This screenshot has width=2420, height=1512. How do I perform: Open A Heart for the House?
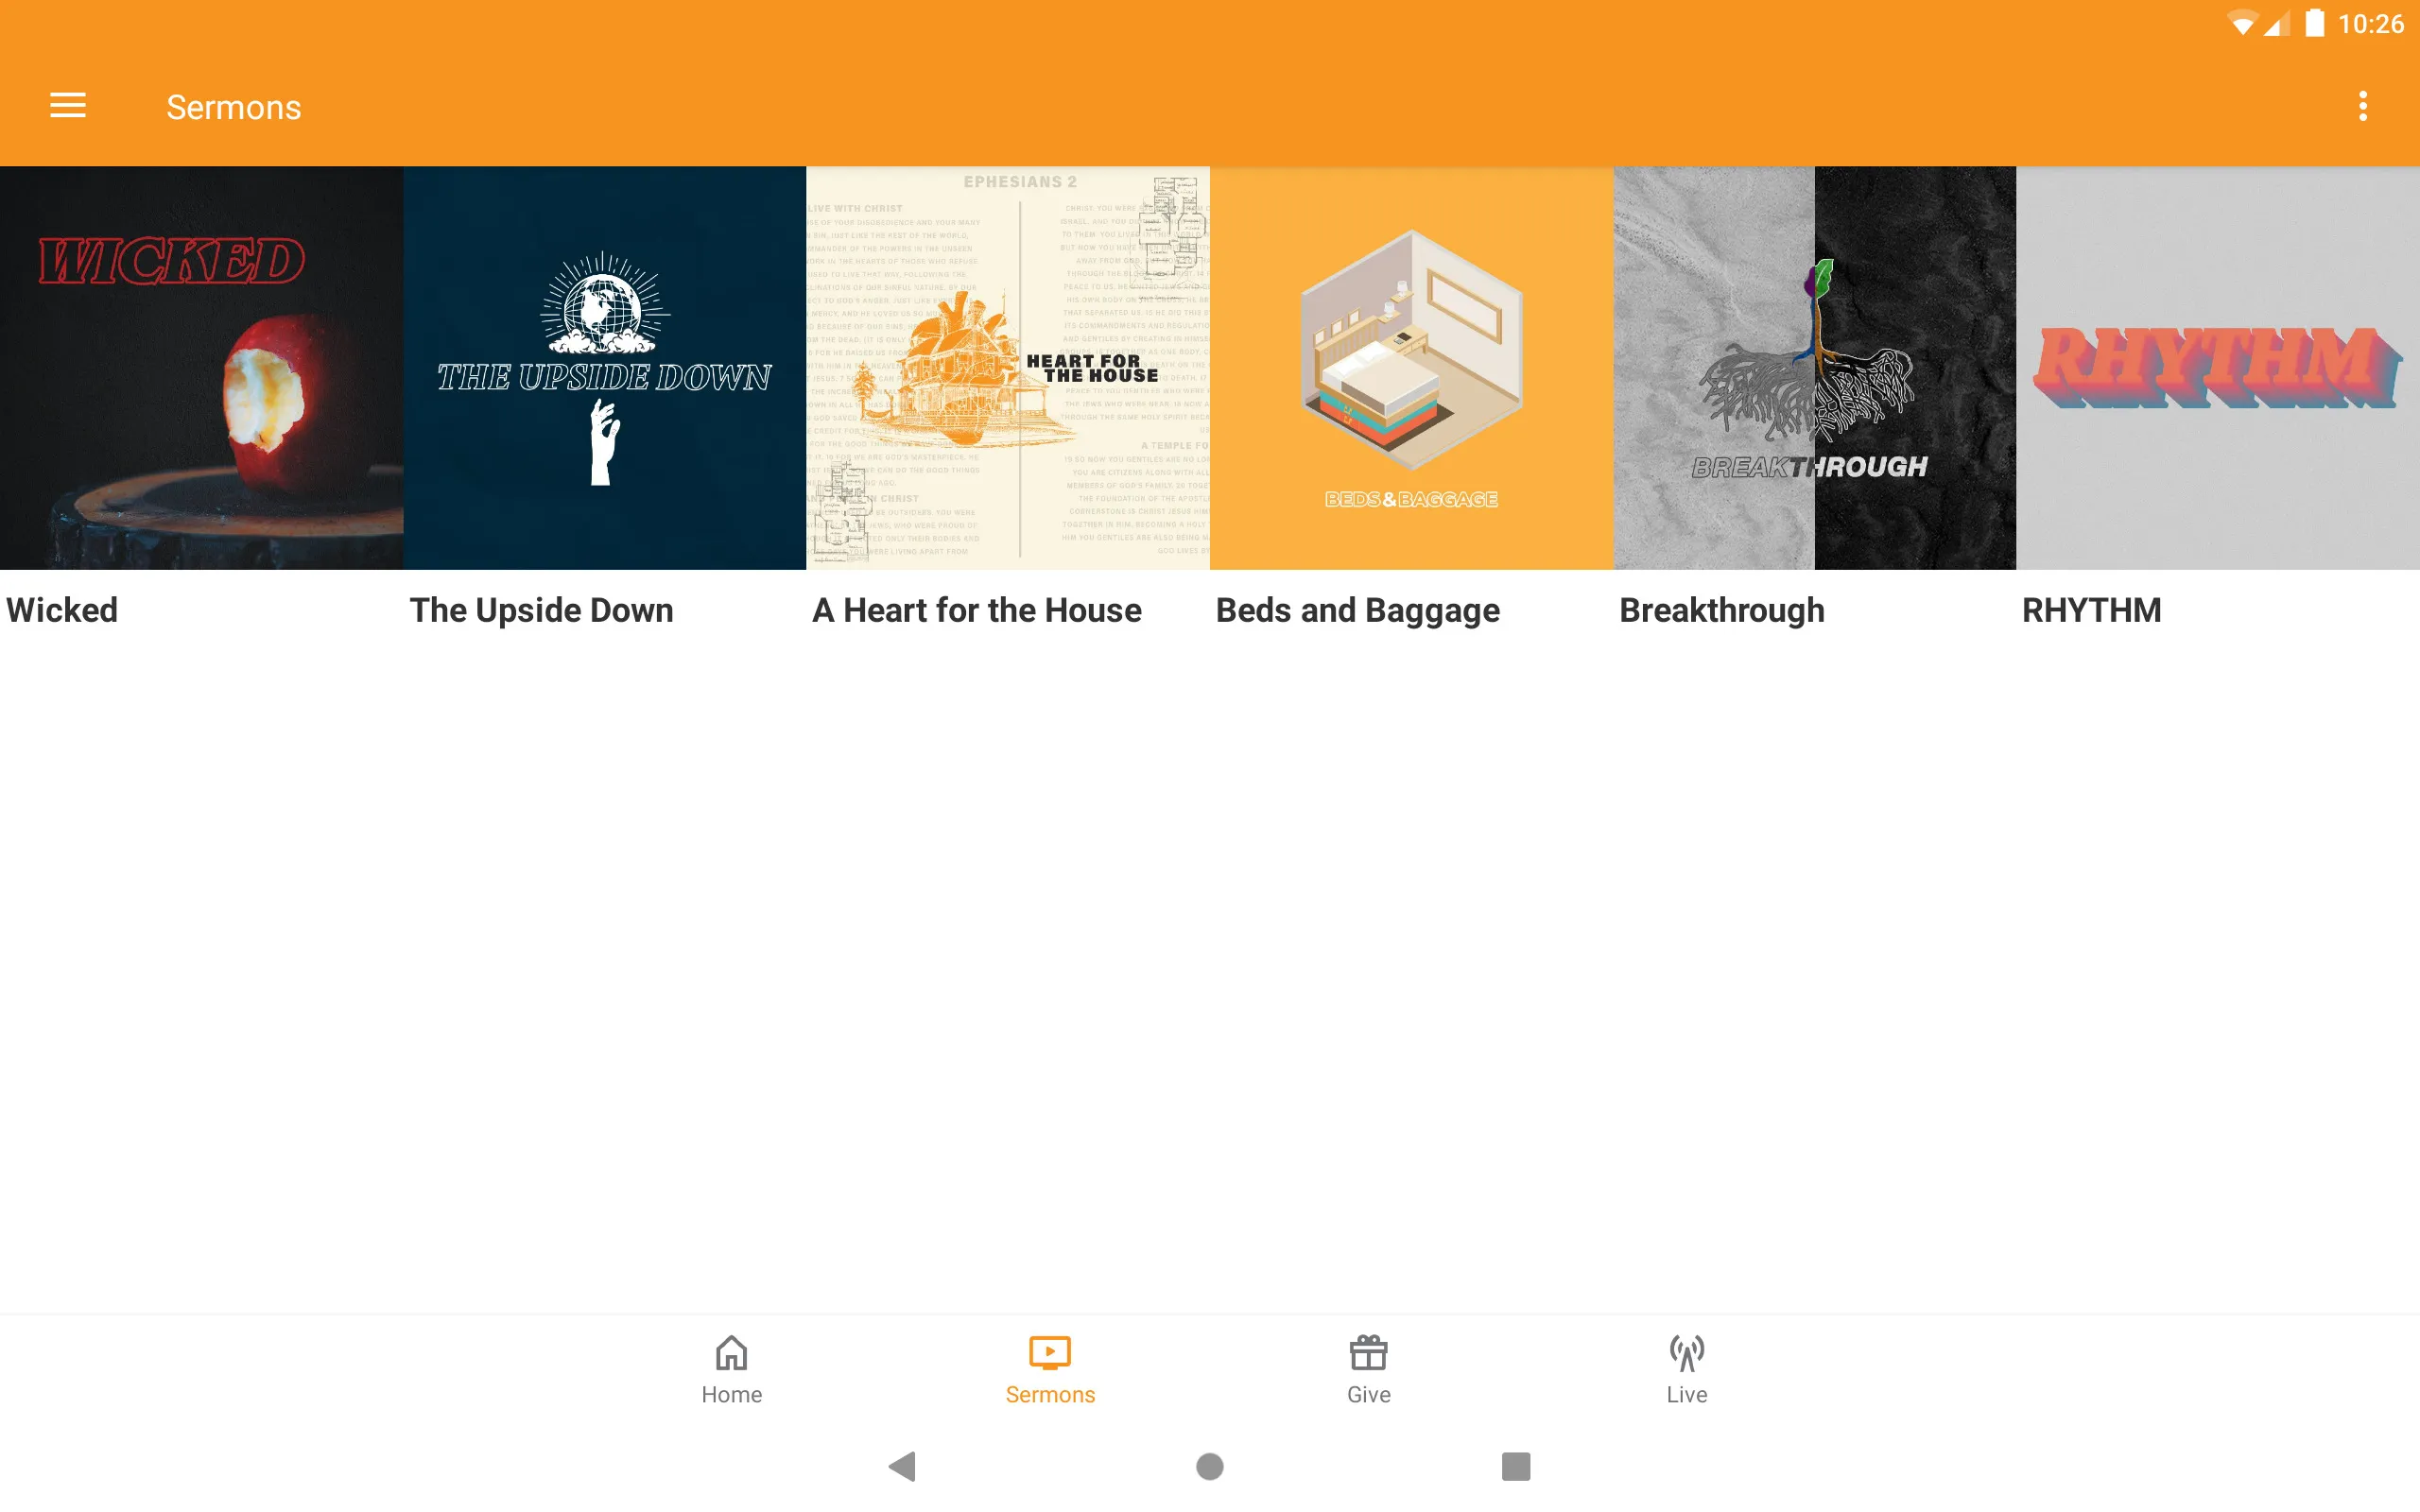tap(1007, 368)
